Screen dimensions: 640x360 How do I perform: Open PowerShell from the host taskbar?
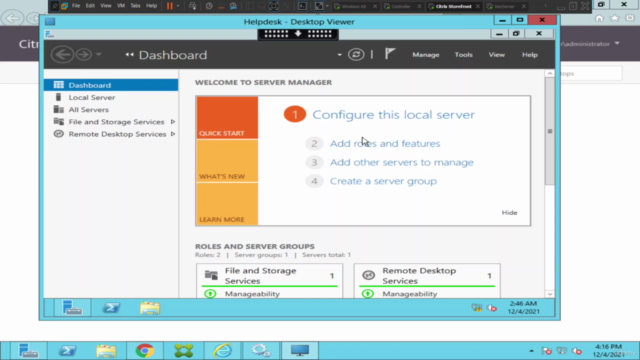coord(67,351)
